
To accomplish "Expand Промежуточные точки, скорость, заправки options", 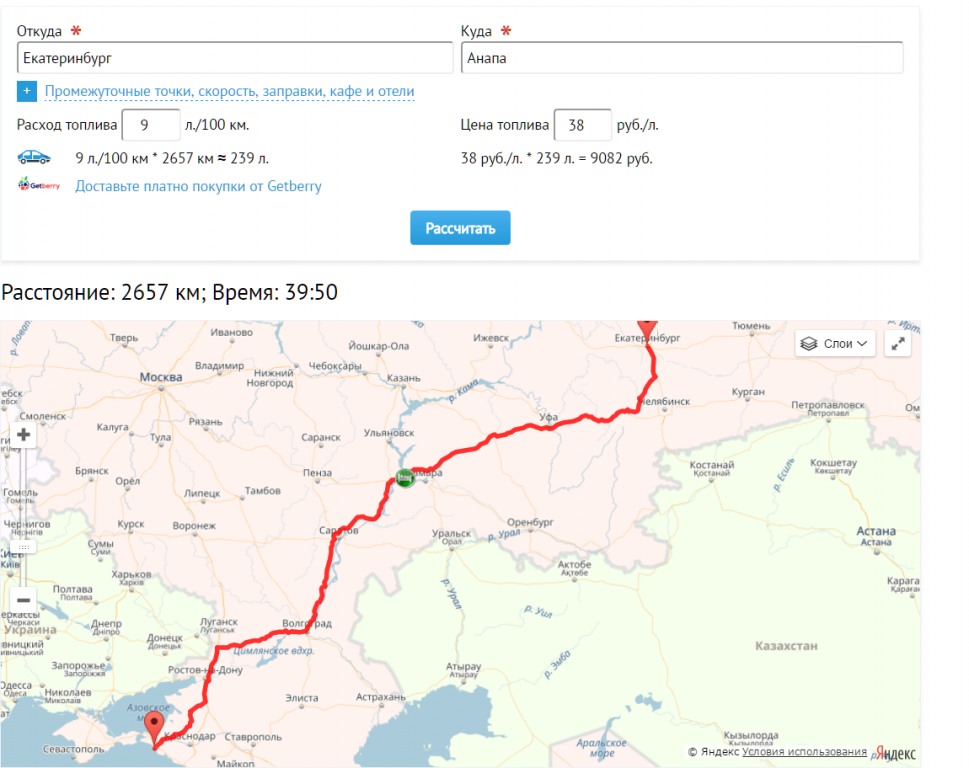I will [x=229, y=91].
